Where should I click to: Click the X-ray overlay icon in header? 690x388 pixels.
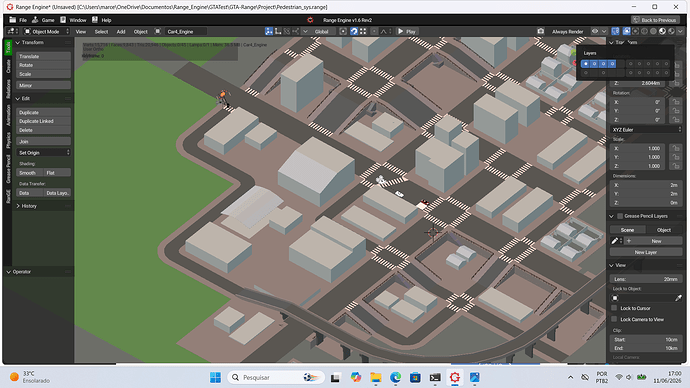click(x=635, y=31)
